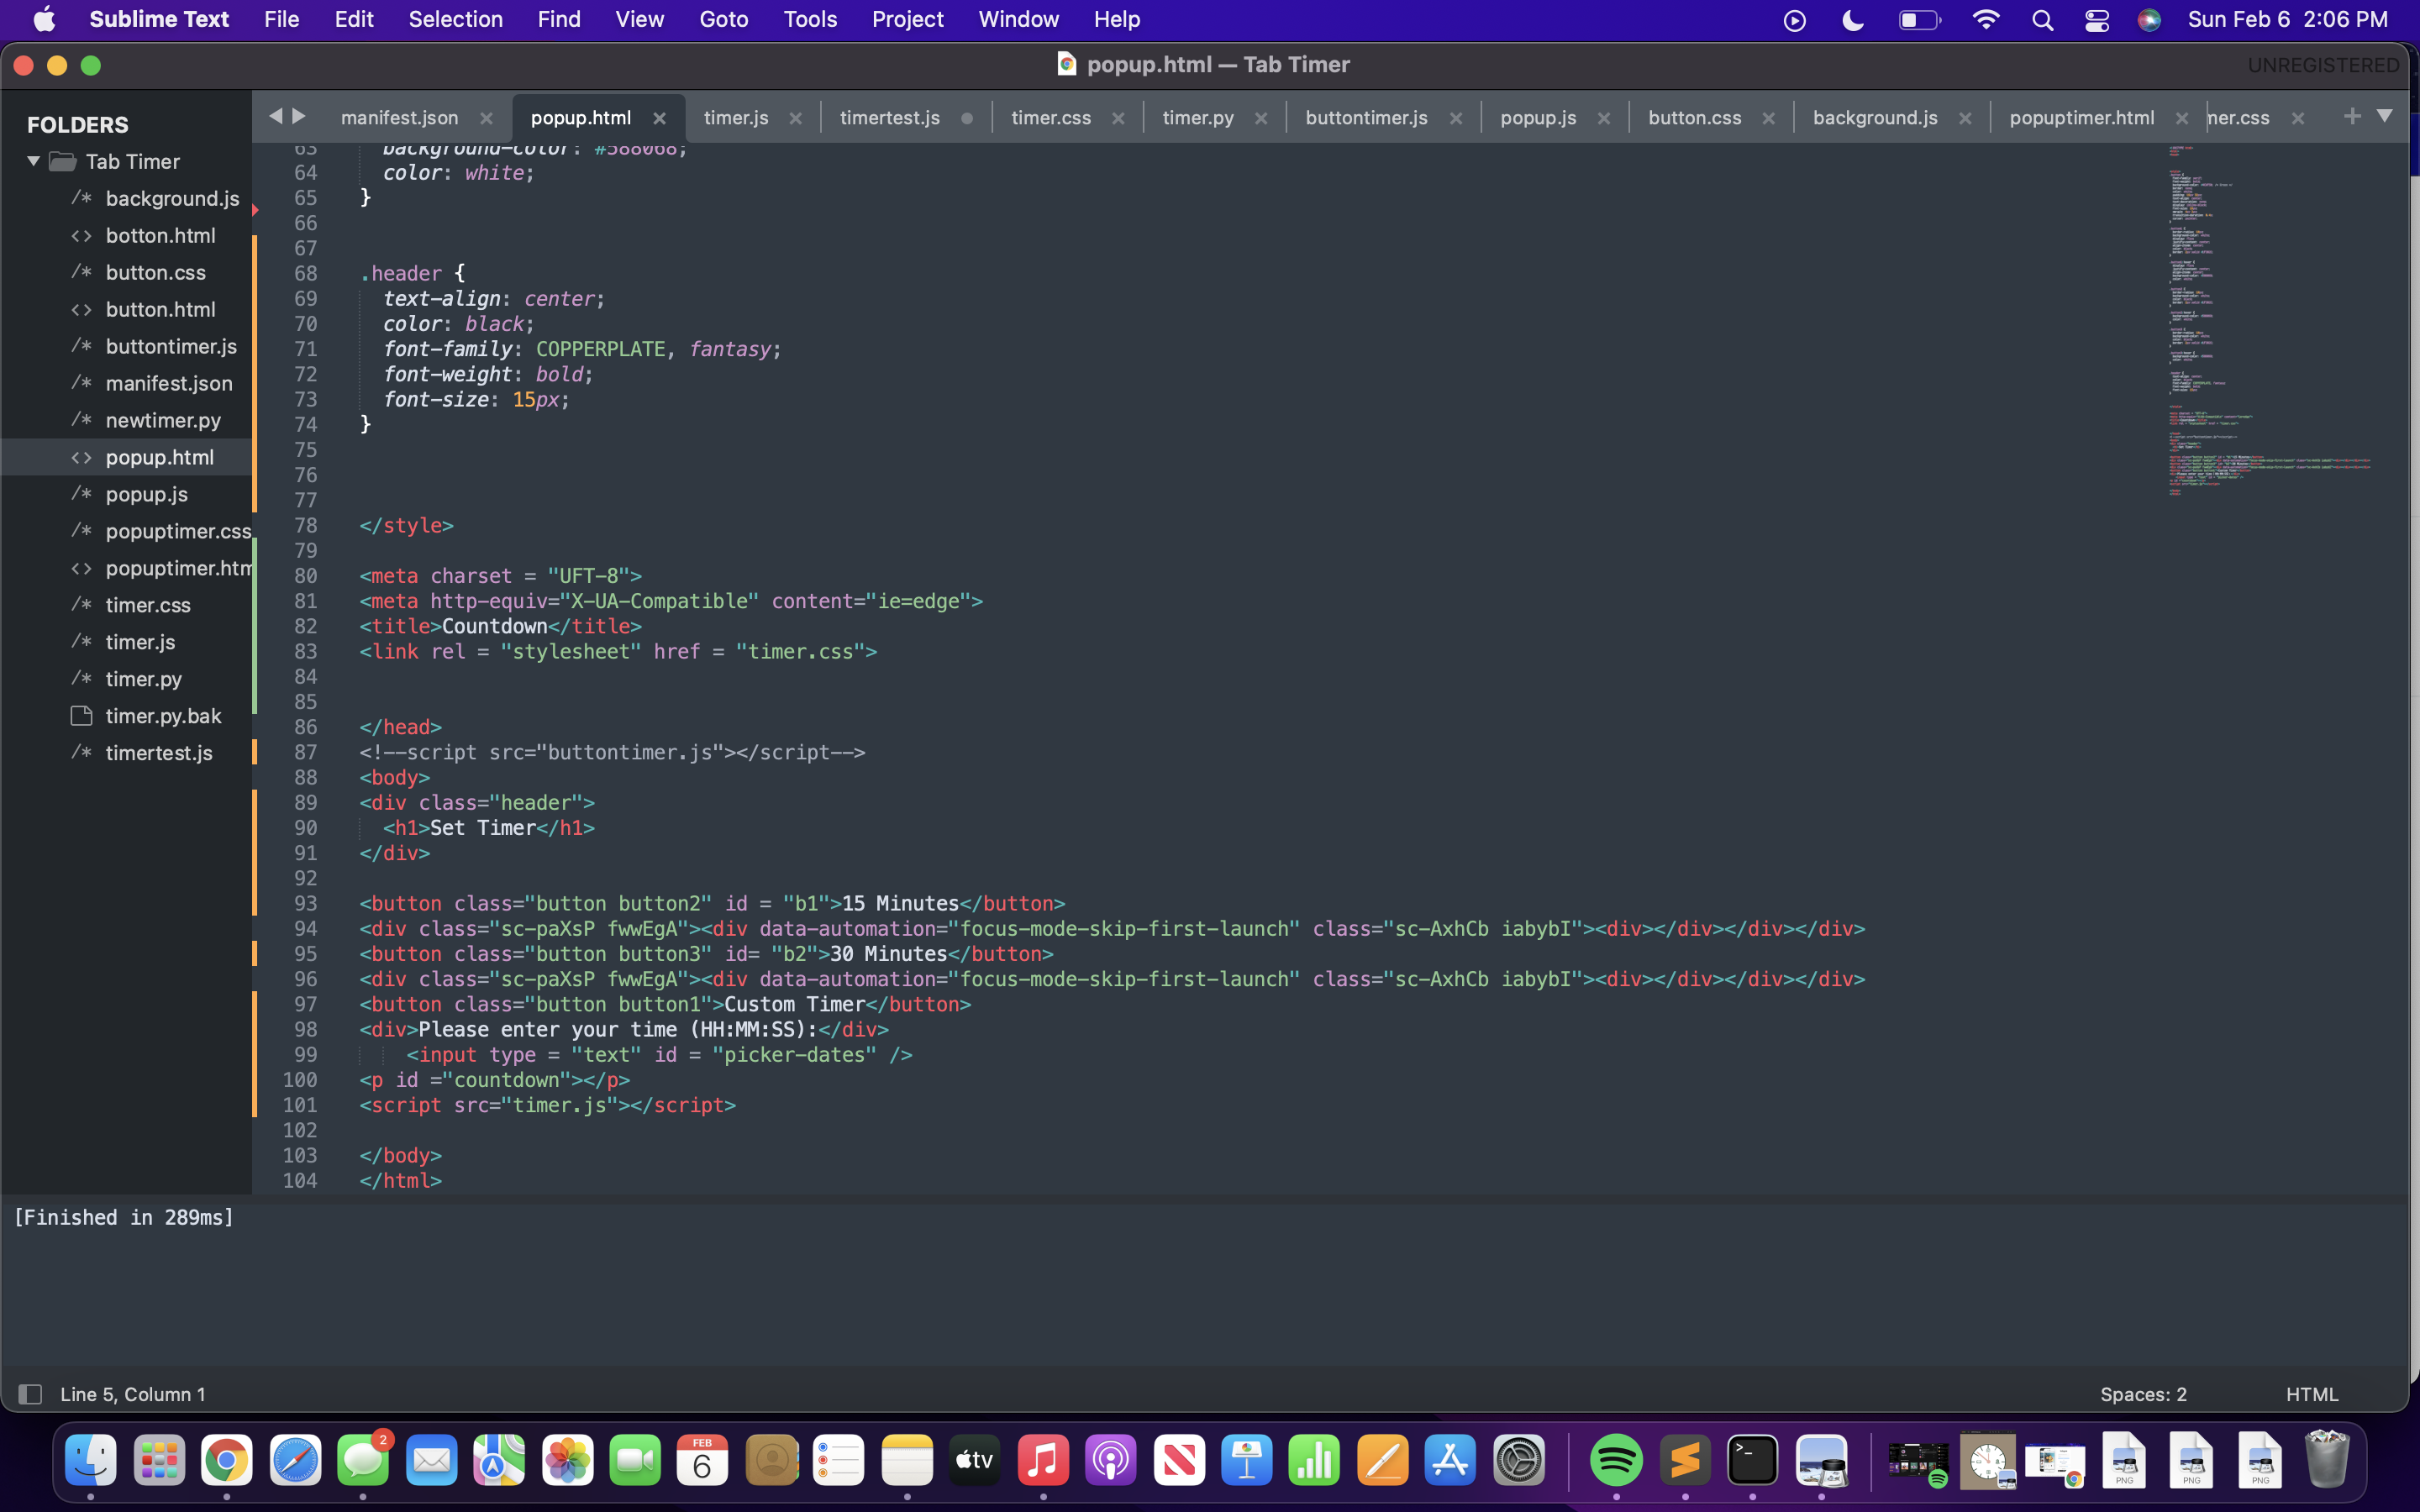Image resolution: width=2420 pixels, height=1512 pixels.
Task: Launch Terminal from the dock
Action: point(1752,1460)
